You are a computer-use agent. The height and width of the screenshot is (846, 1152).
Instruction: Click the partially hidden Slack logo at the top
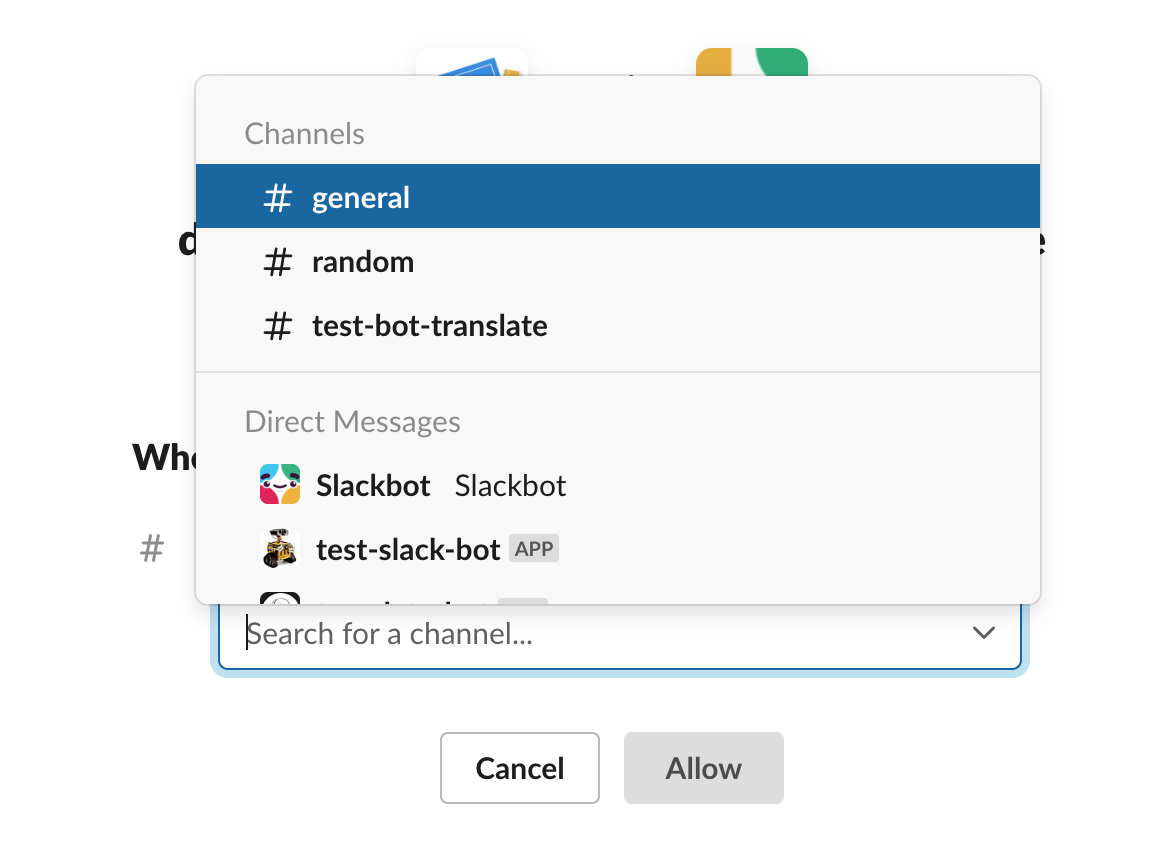tap(752, 62)
